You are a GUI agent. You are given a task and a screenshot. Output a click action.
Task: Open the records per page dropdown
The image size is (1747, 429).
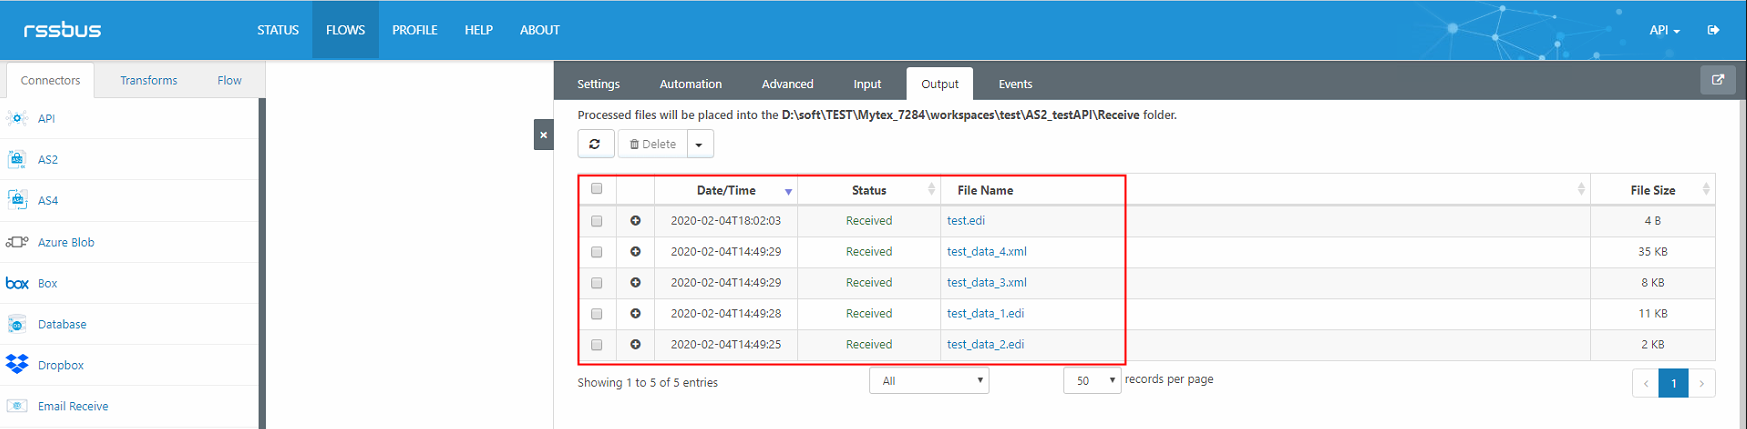point(1091,381)
